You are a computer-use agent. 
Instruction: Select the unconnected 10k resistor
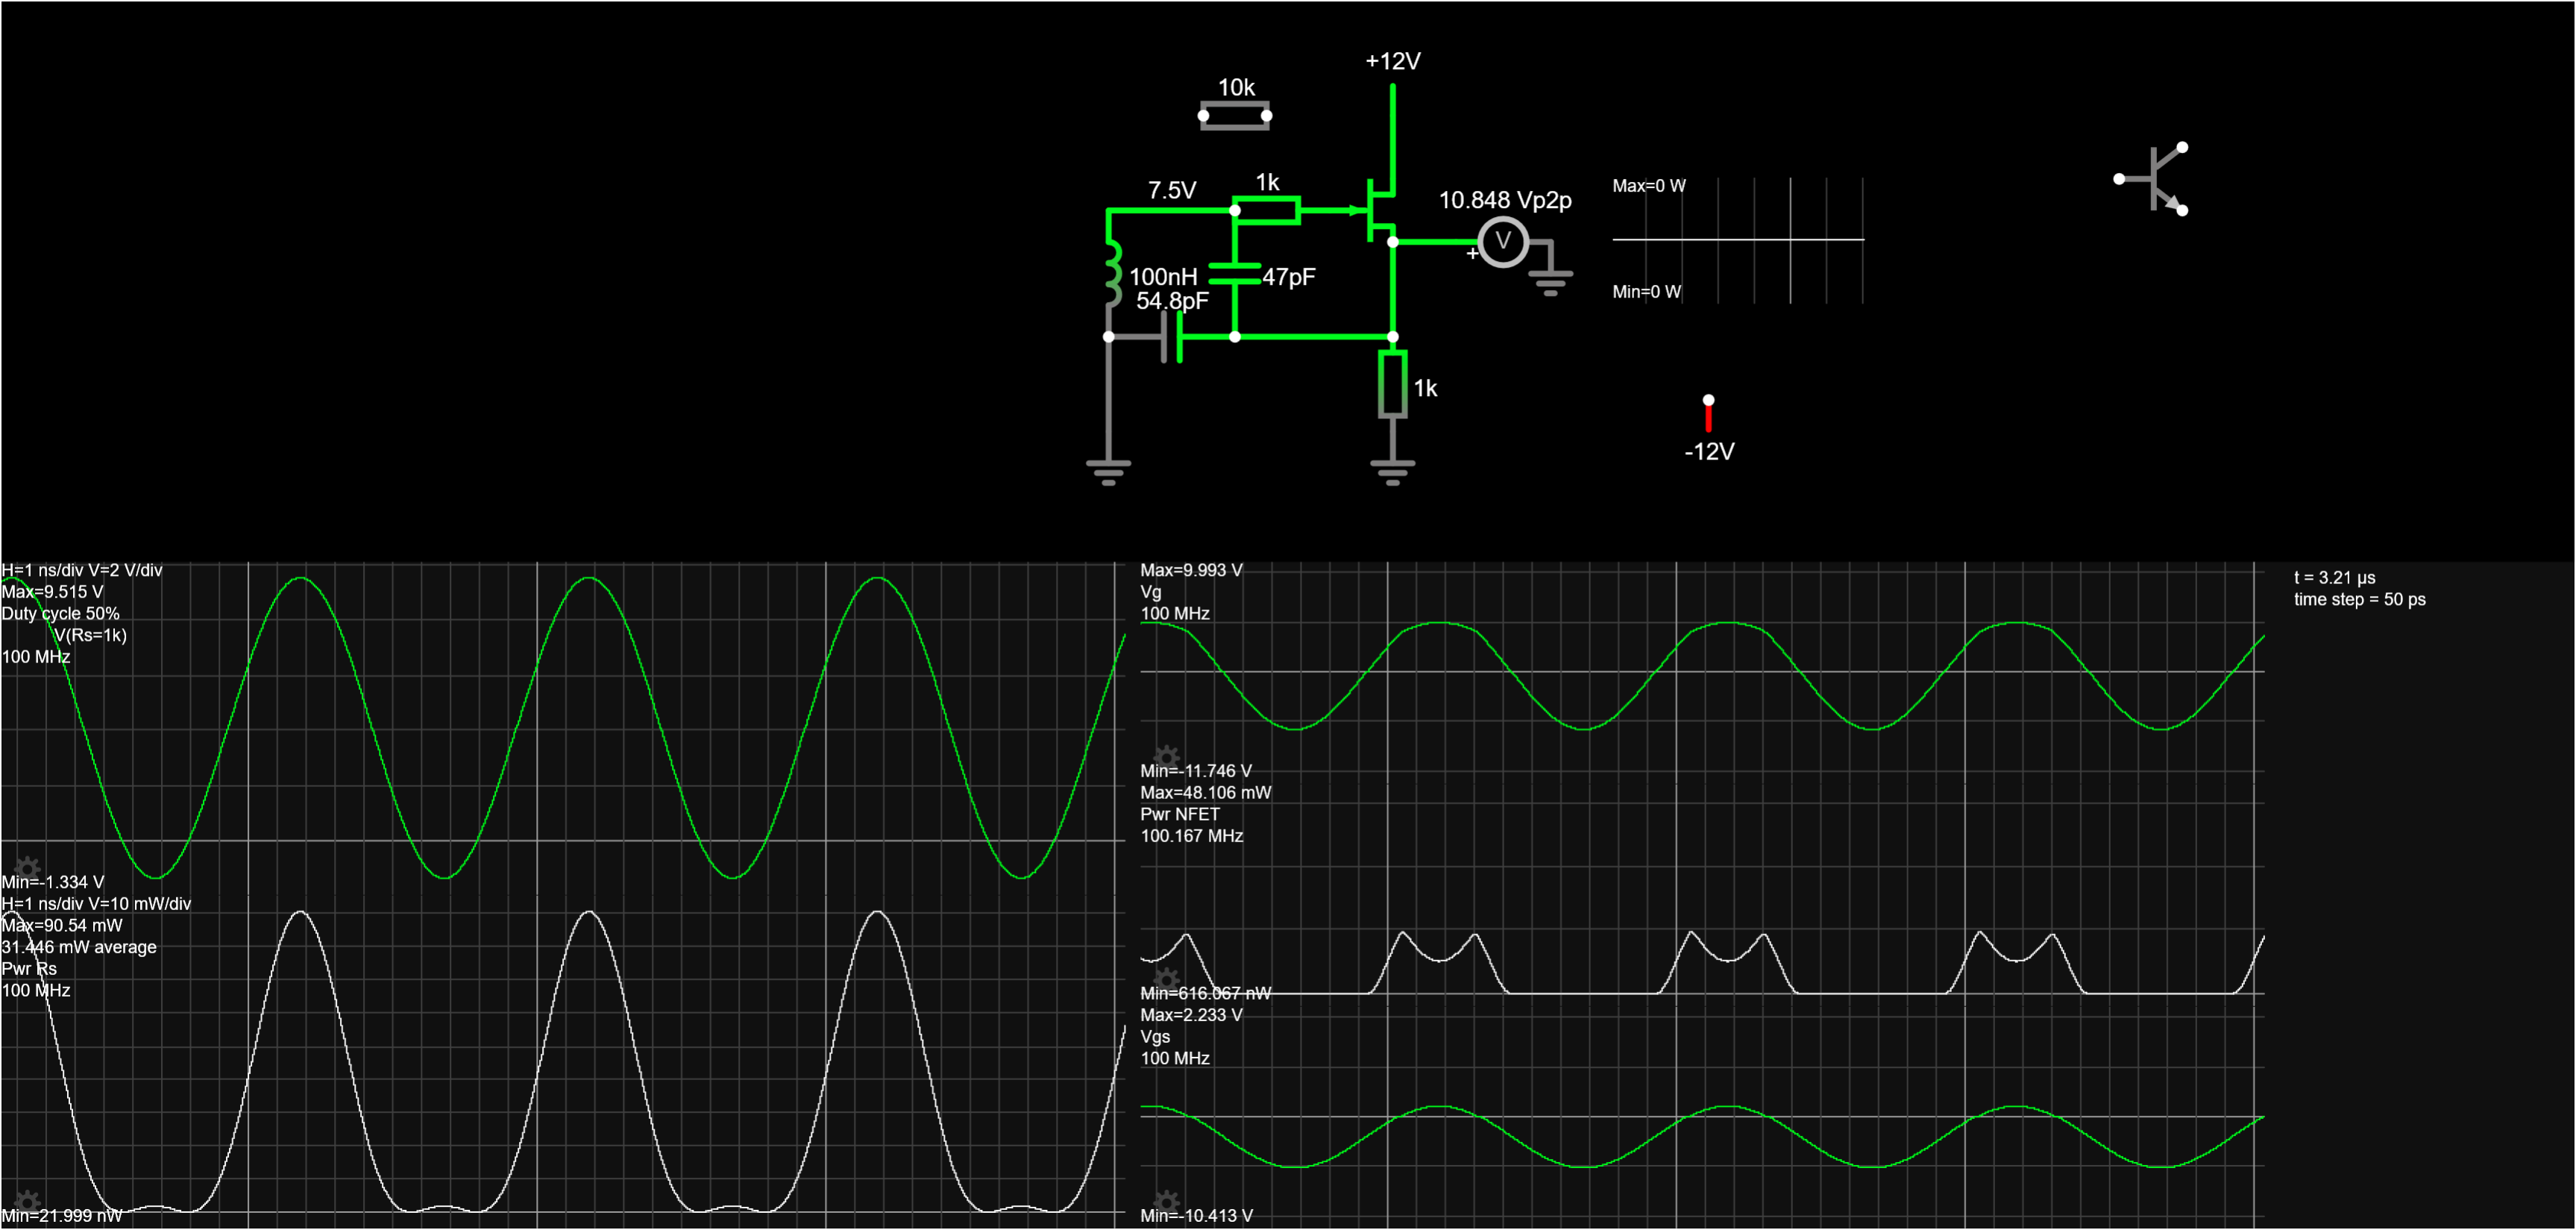pyautogui.click(x=1235, y=115)
